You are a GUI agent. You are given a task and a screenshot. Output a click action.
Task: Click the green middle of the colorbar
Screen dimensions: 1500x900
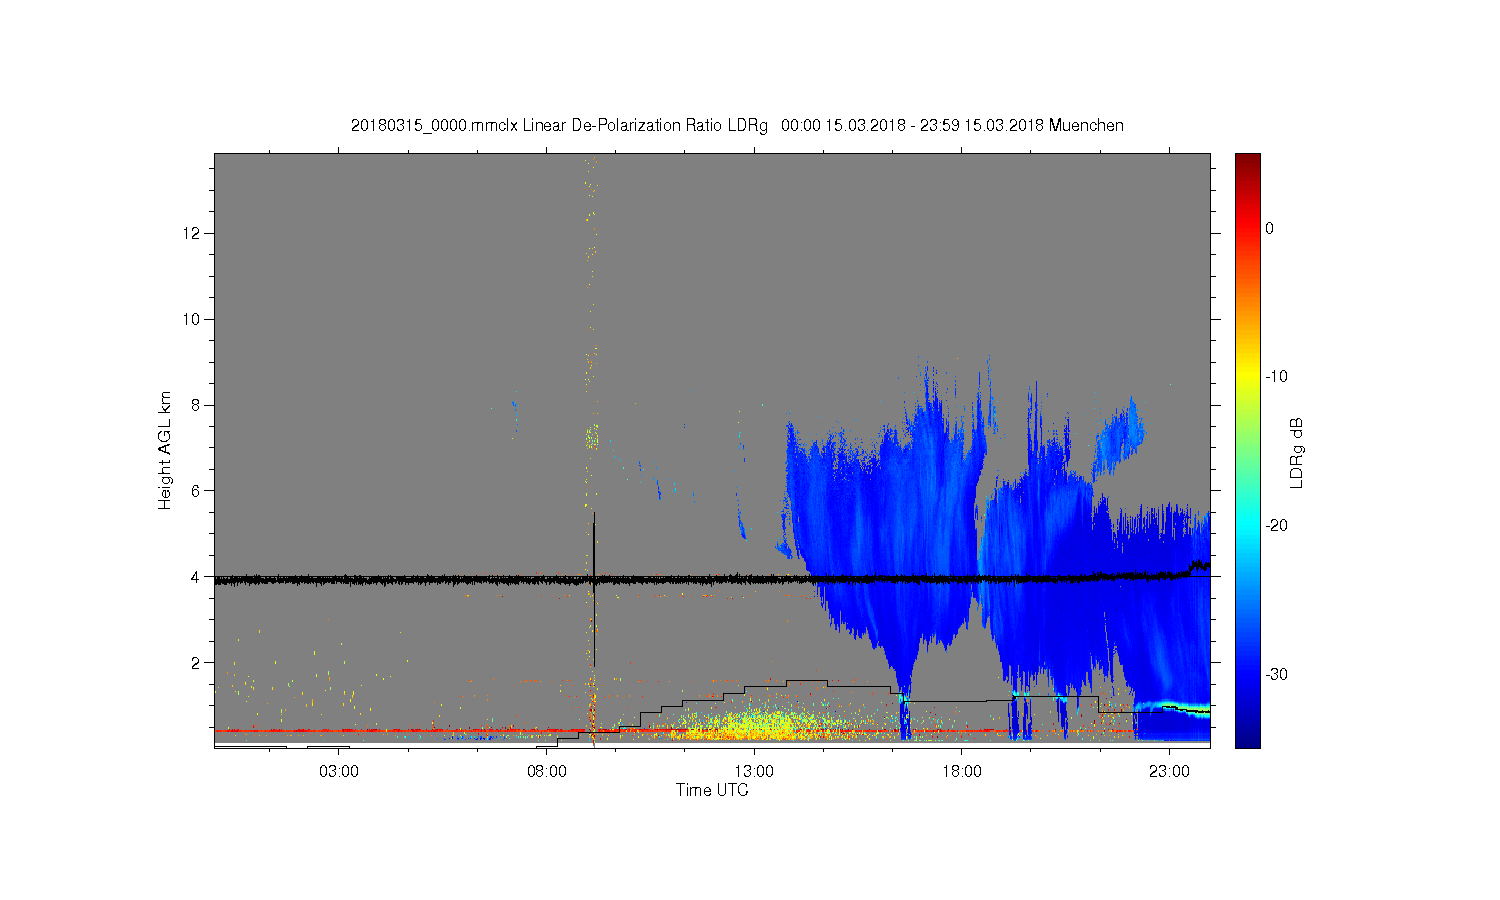click(x=1247, y=450)
